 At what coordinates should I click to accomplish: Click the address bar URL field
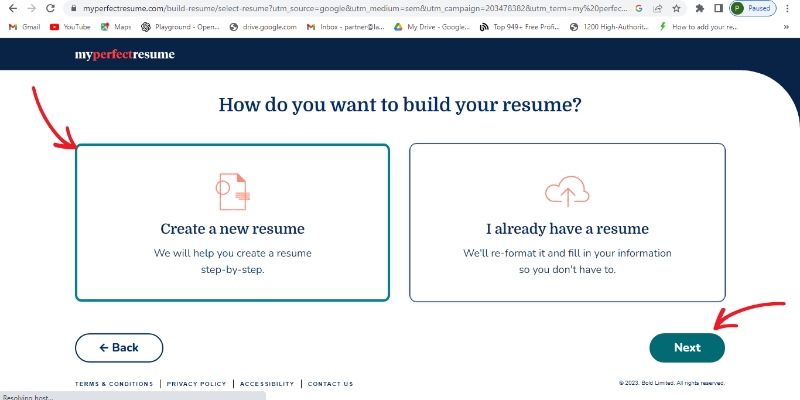[350, 8]
